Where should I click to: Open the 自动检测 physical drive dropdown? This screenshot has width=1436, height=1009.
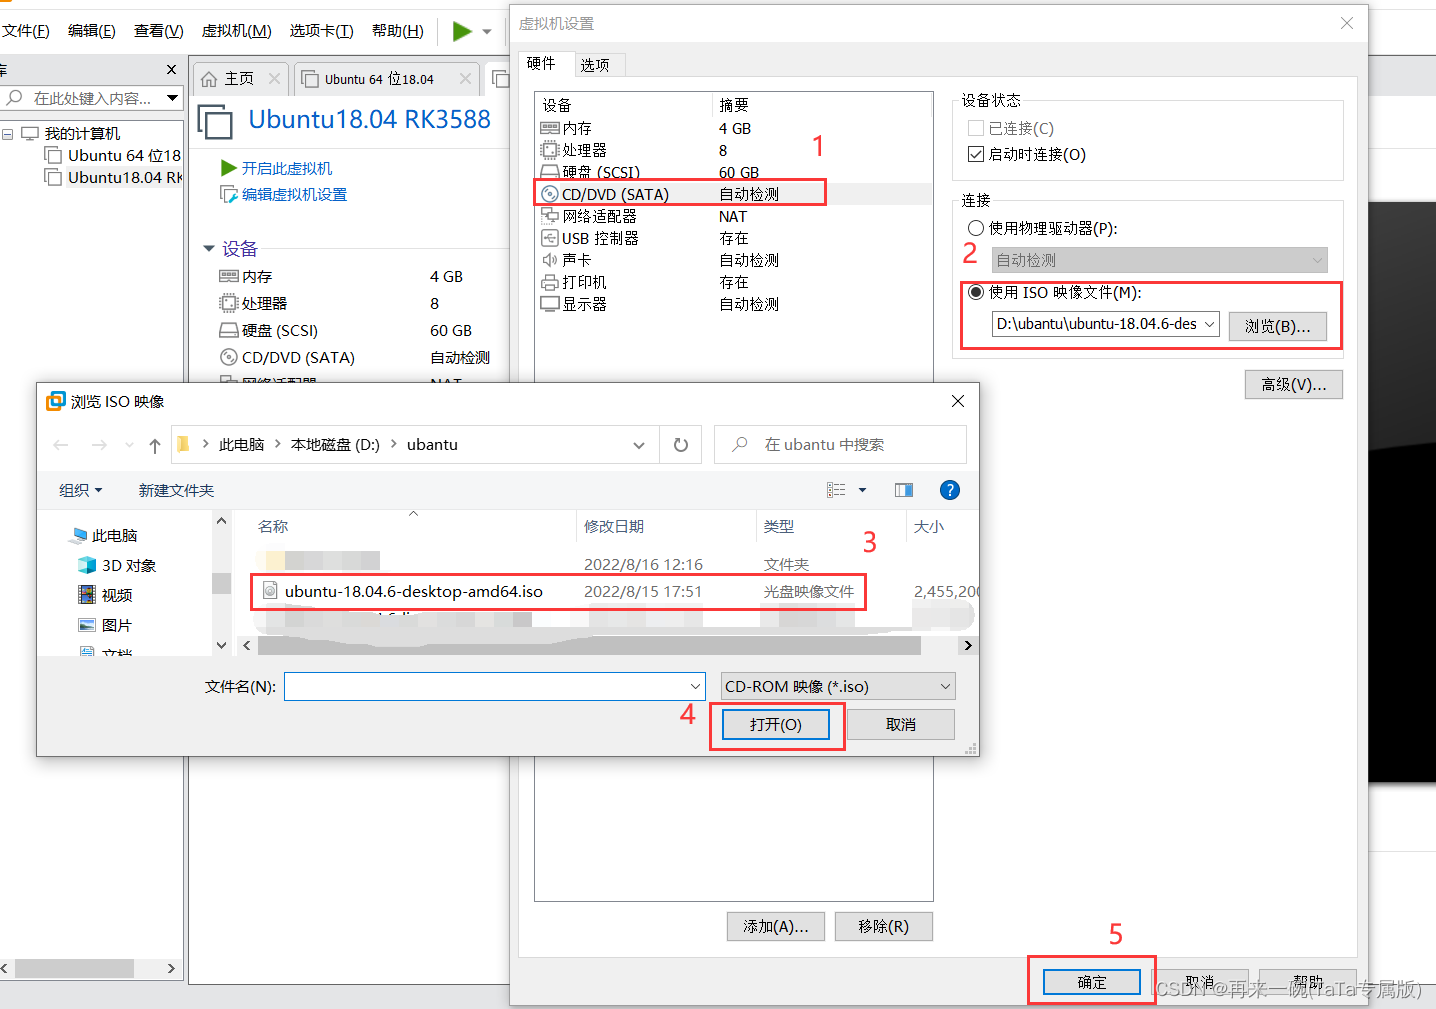click(1160, 260)
